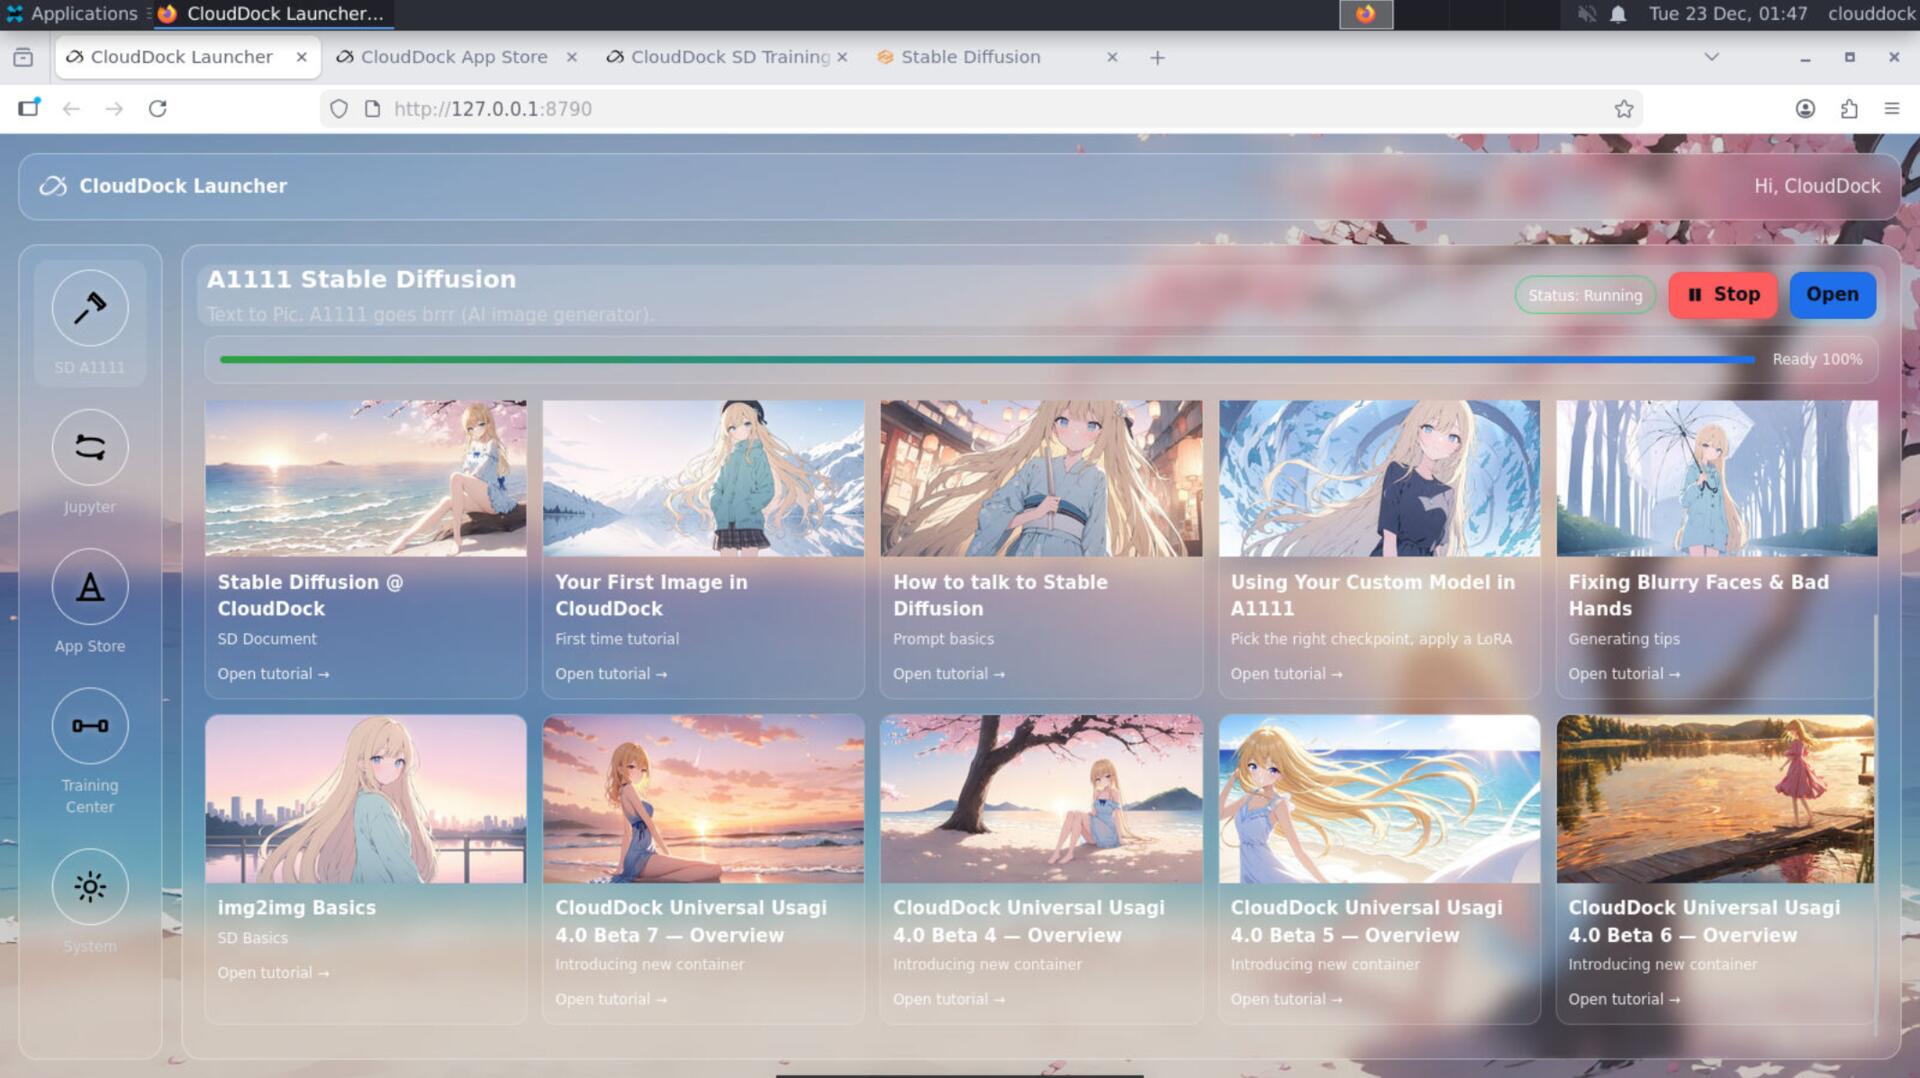The width and height of the screenshot is (1920, 1078).
Task: Open the browser account profile dropdown
Action: coord(1805,108)
